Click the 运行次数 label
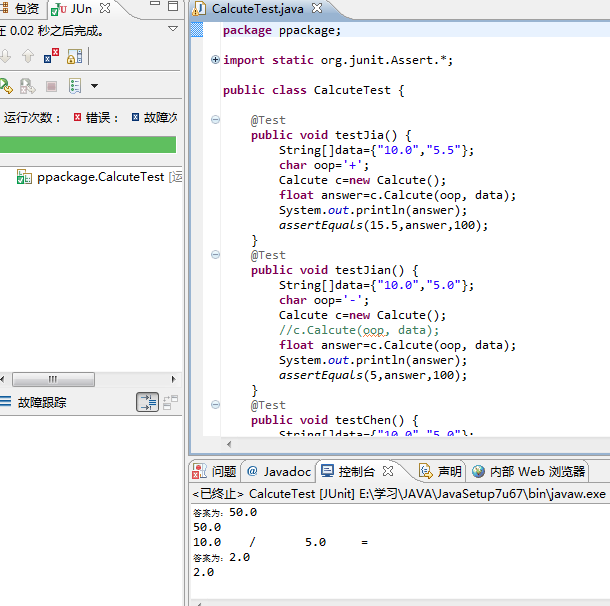This screenshot has height=606, width=610. pyautogui.click(x=32, y=117)
